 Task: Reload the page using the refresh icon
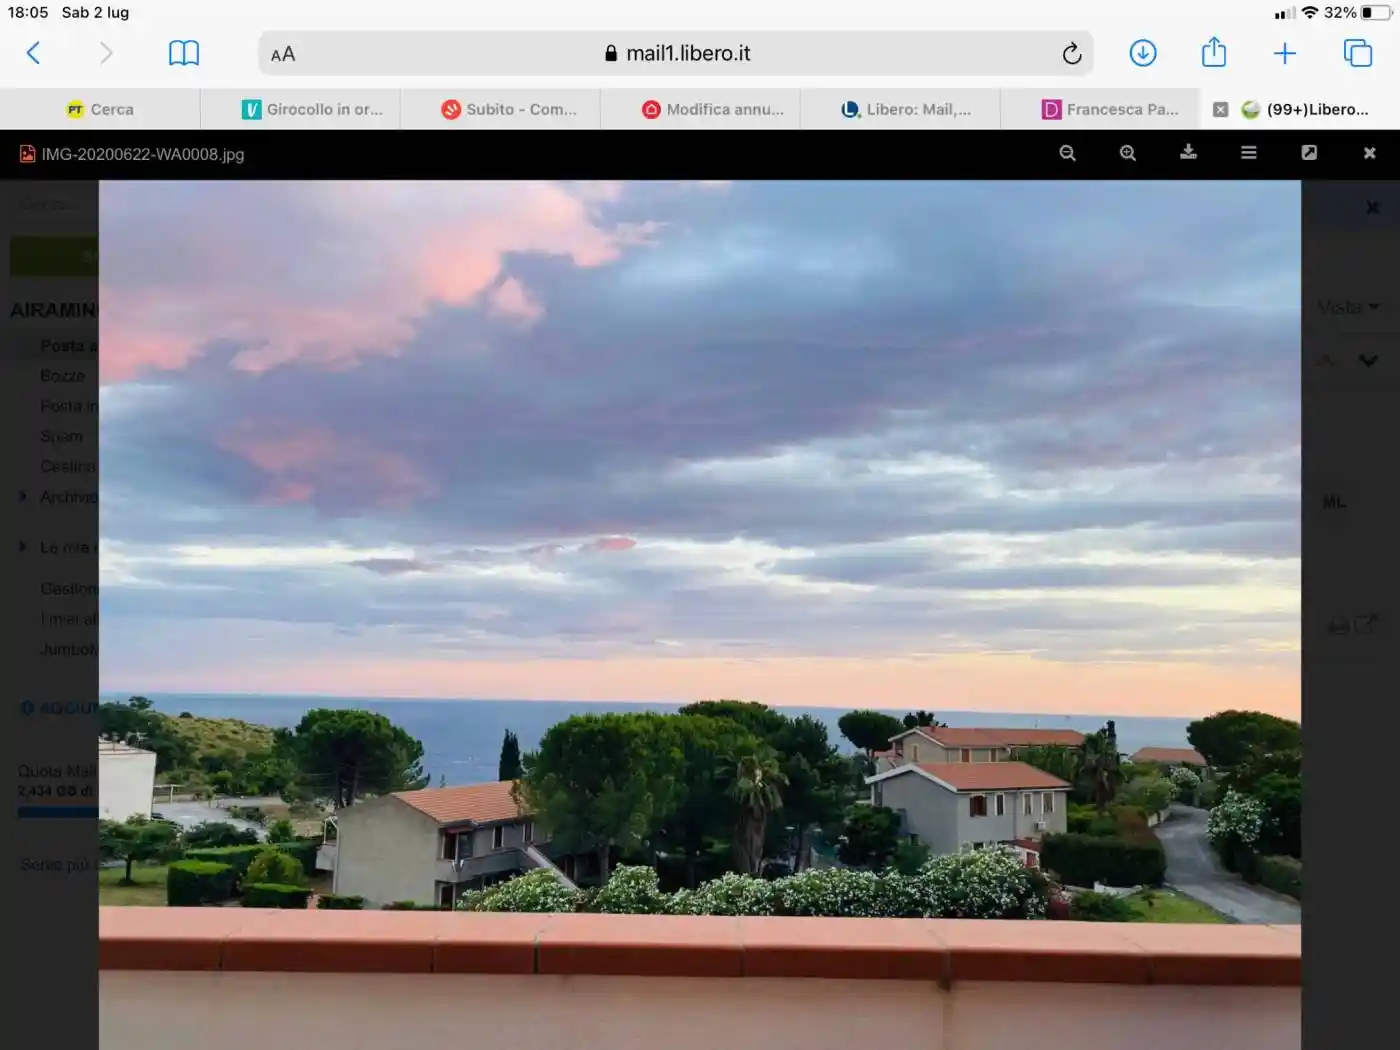[1071, 54]
